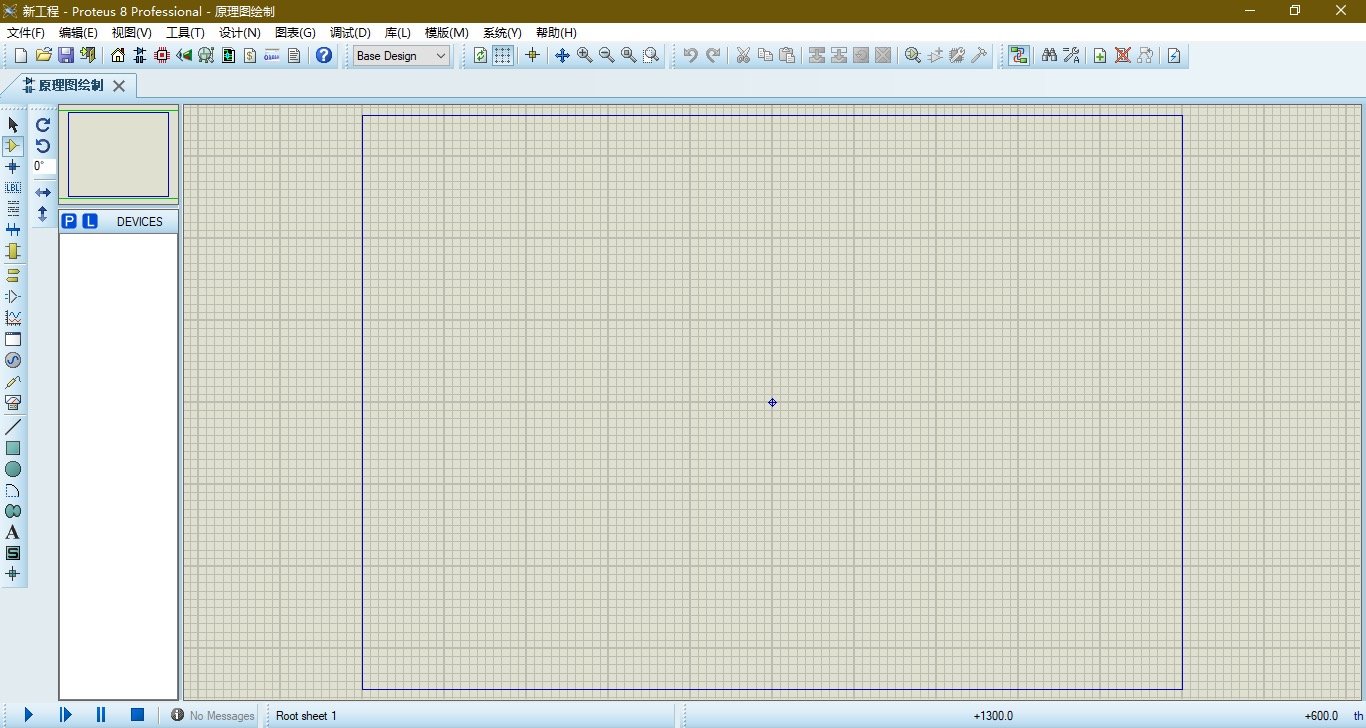This screenshot has width=1366, height=728.
Task: Open the 编辑(E) menu
Action: 78,33
